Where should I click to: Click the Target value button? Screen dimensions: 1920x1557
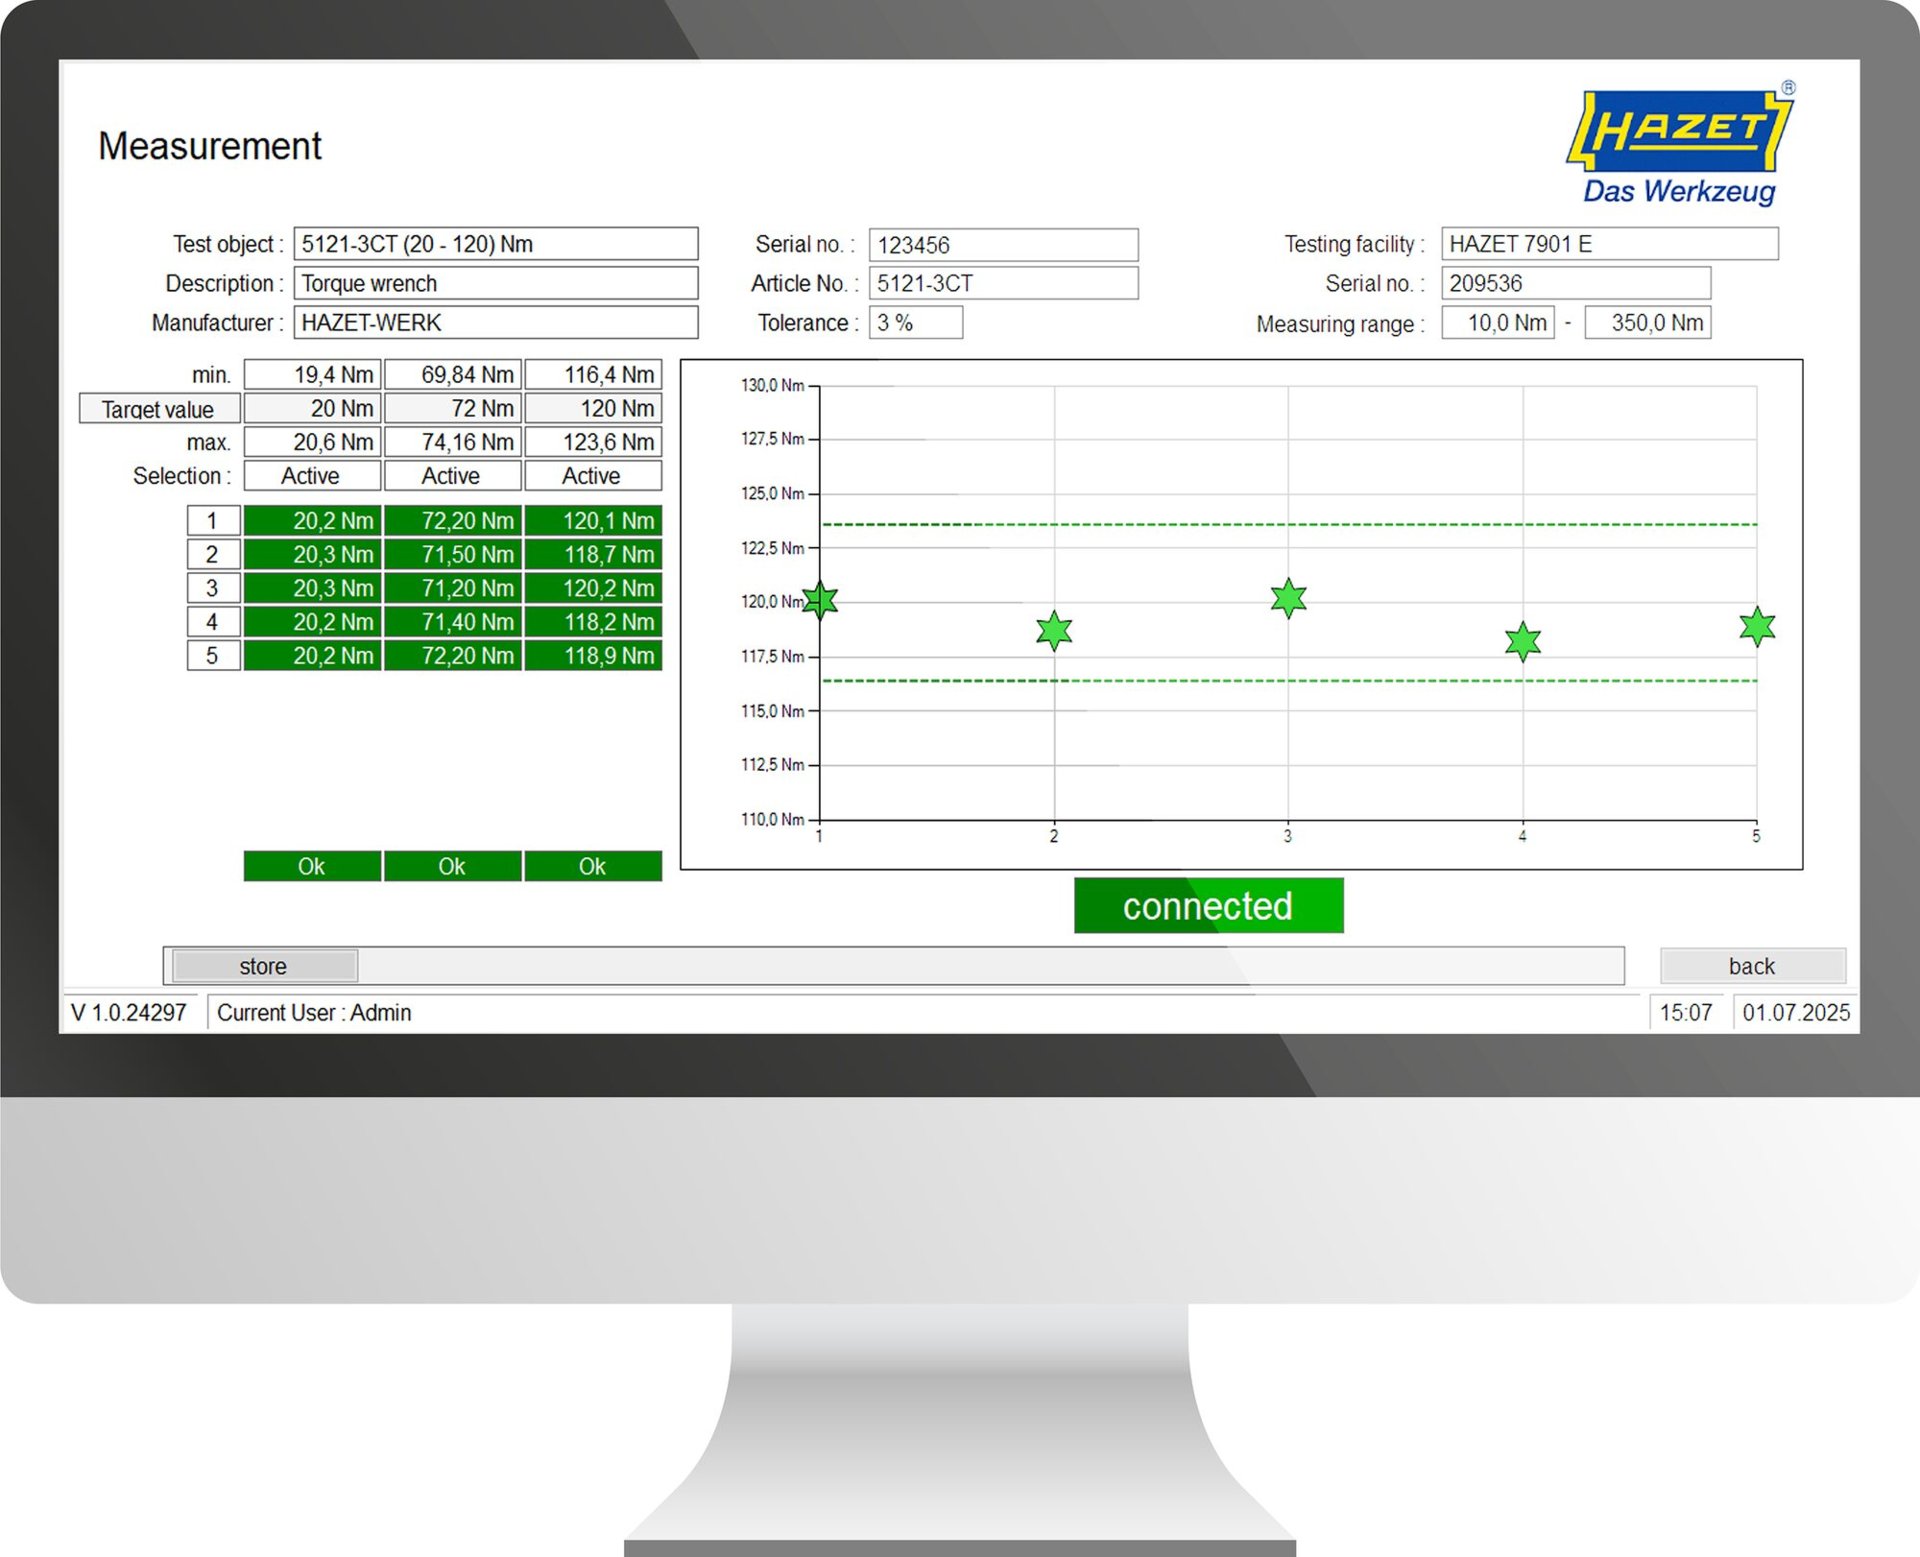(159, 408)
